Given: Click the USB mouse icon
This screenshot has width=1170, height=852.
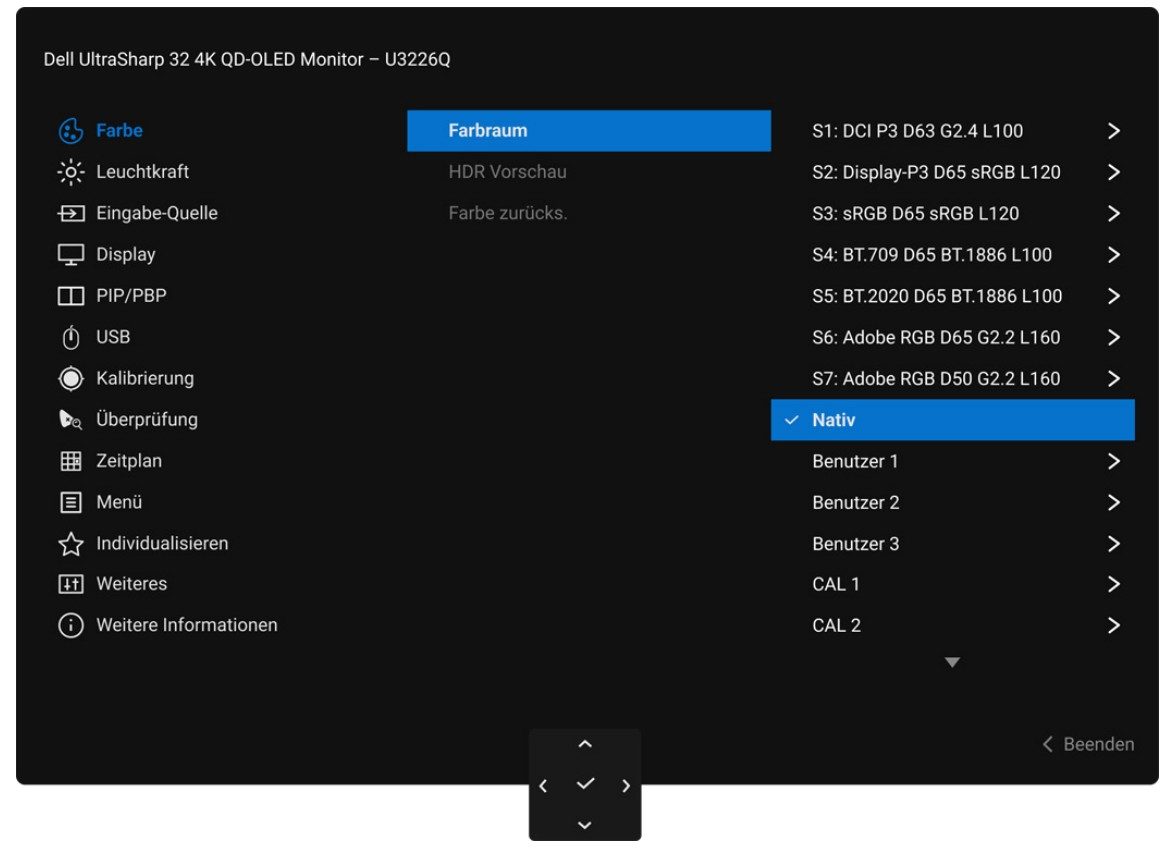Looking at the screenshot, I should [71, 337].
